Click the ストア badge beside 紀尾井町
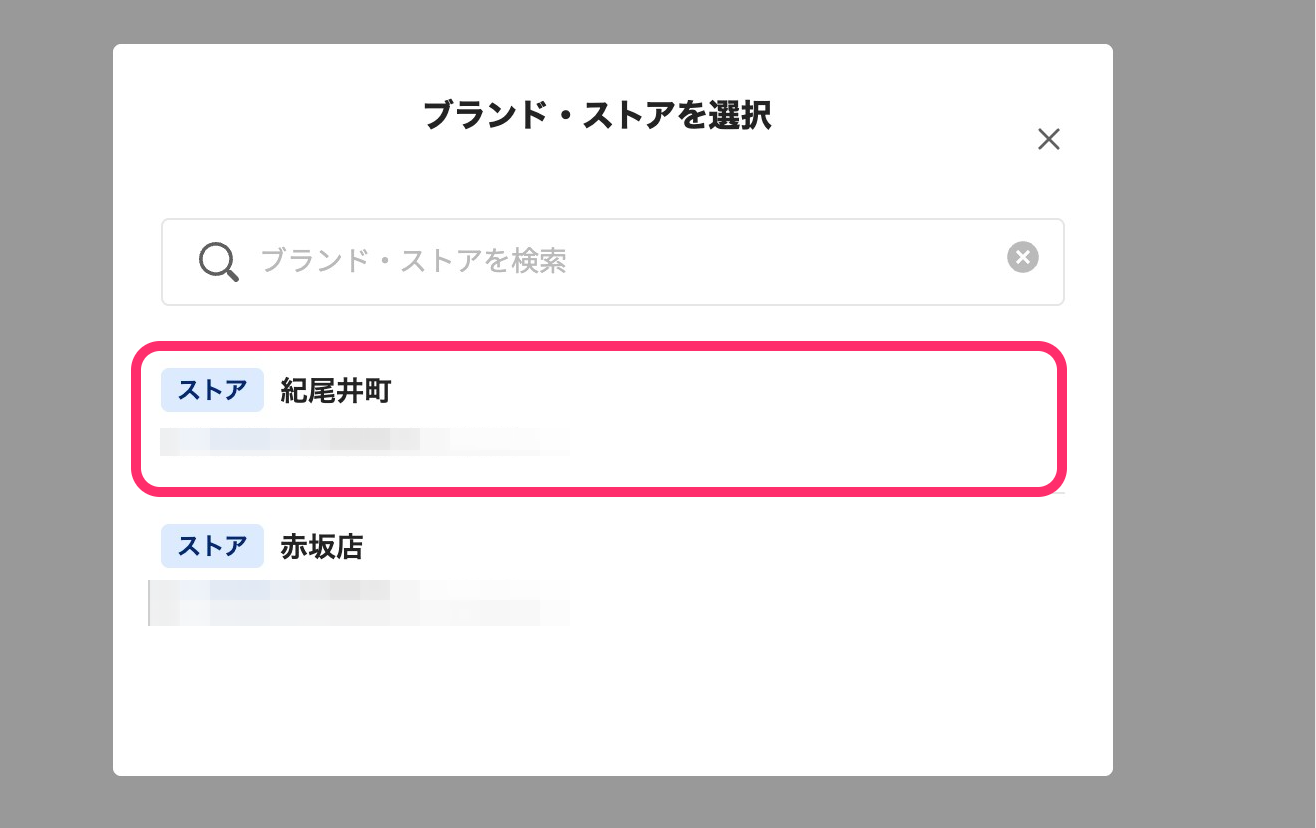 point(212,391)
